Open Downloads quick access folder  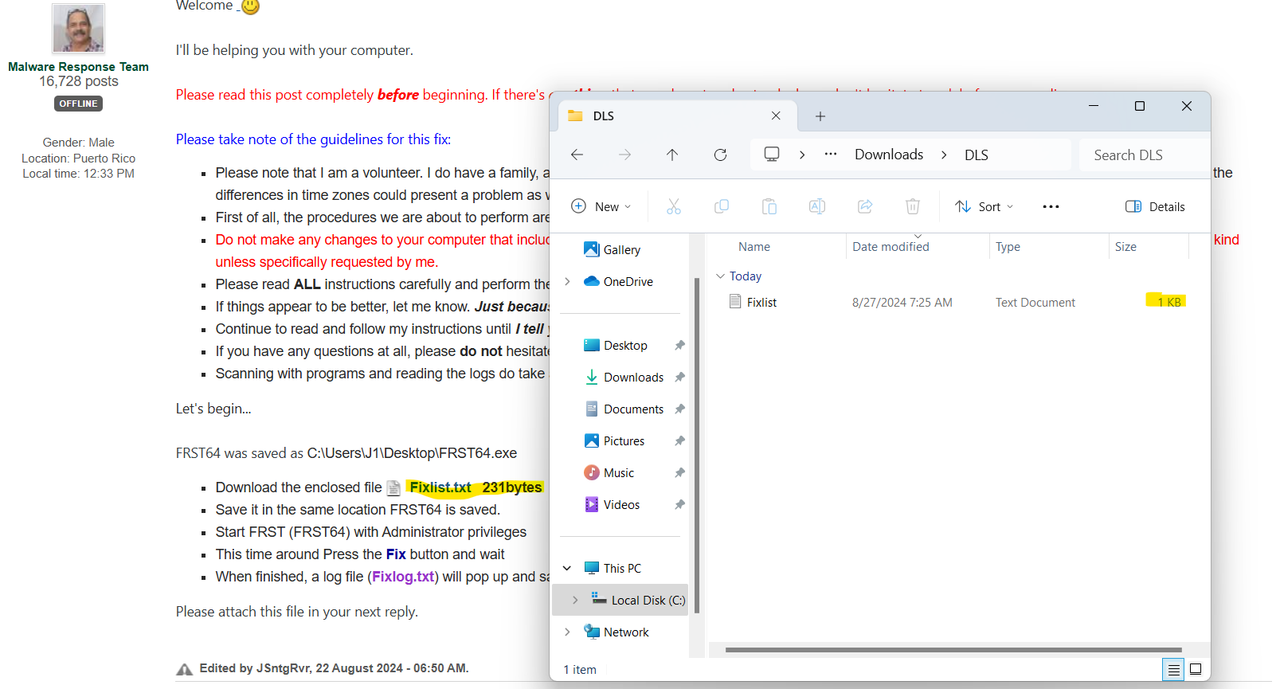tap(623, 377)
